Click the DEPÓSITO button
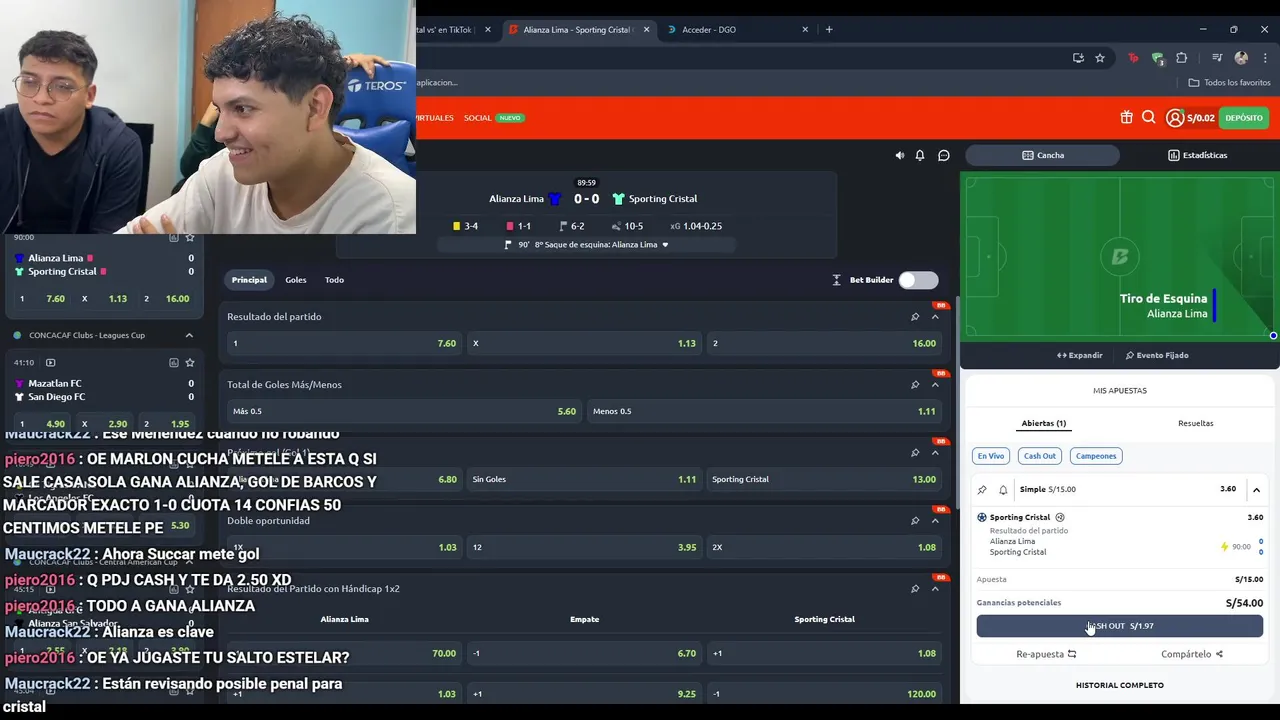The height and width of the screenshot is (720, 1280). click(1244, 118)
